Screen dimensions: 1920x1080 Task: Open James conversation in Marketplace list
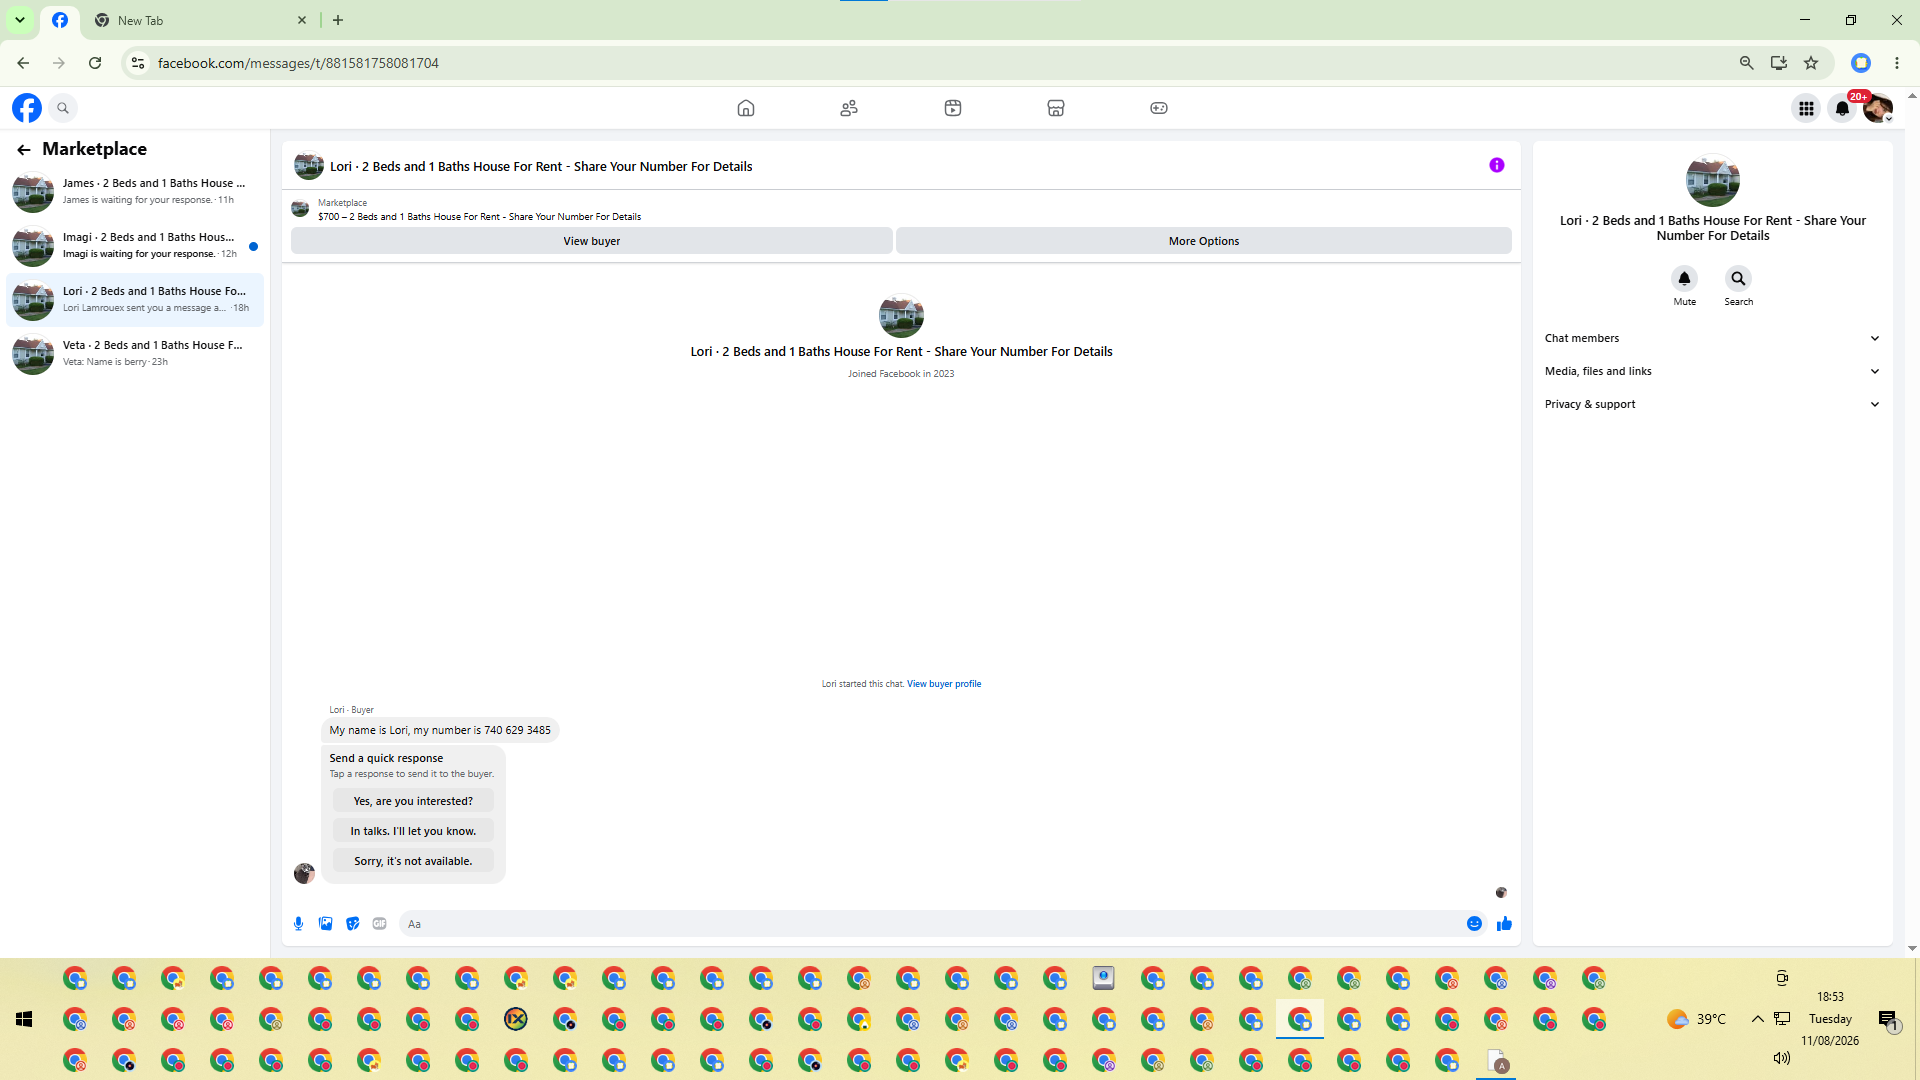pos(135,192)
